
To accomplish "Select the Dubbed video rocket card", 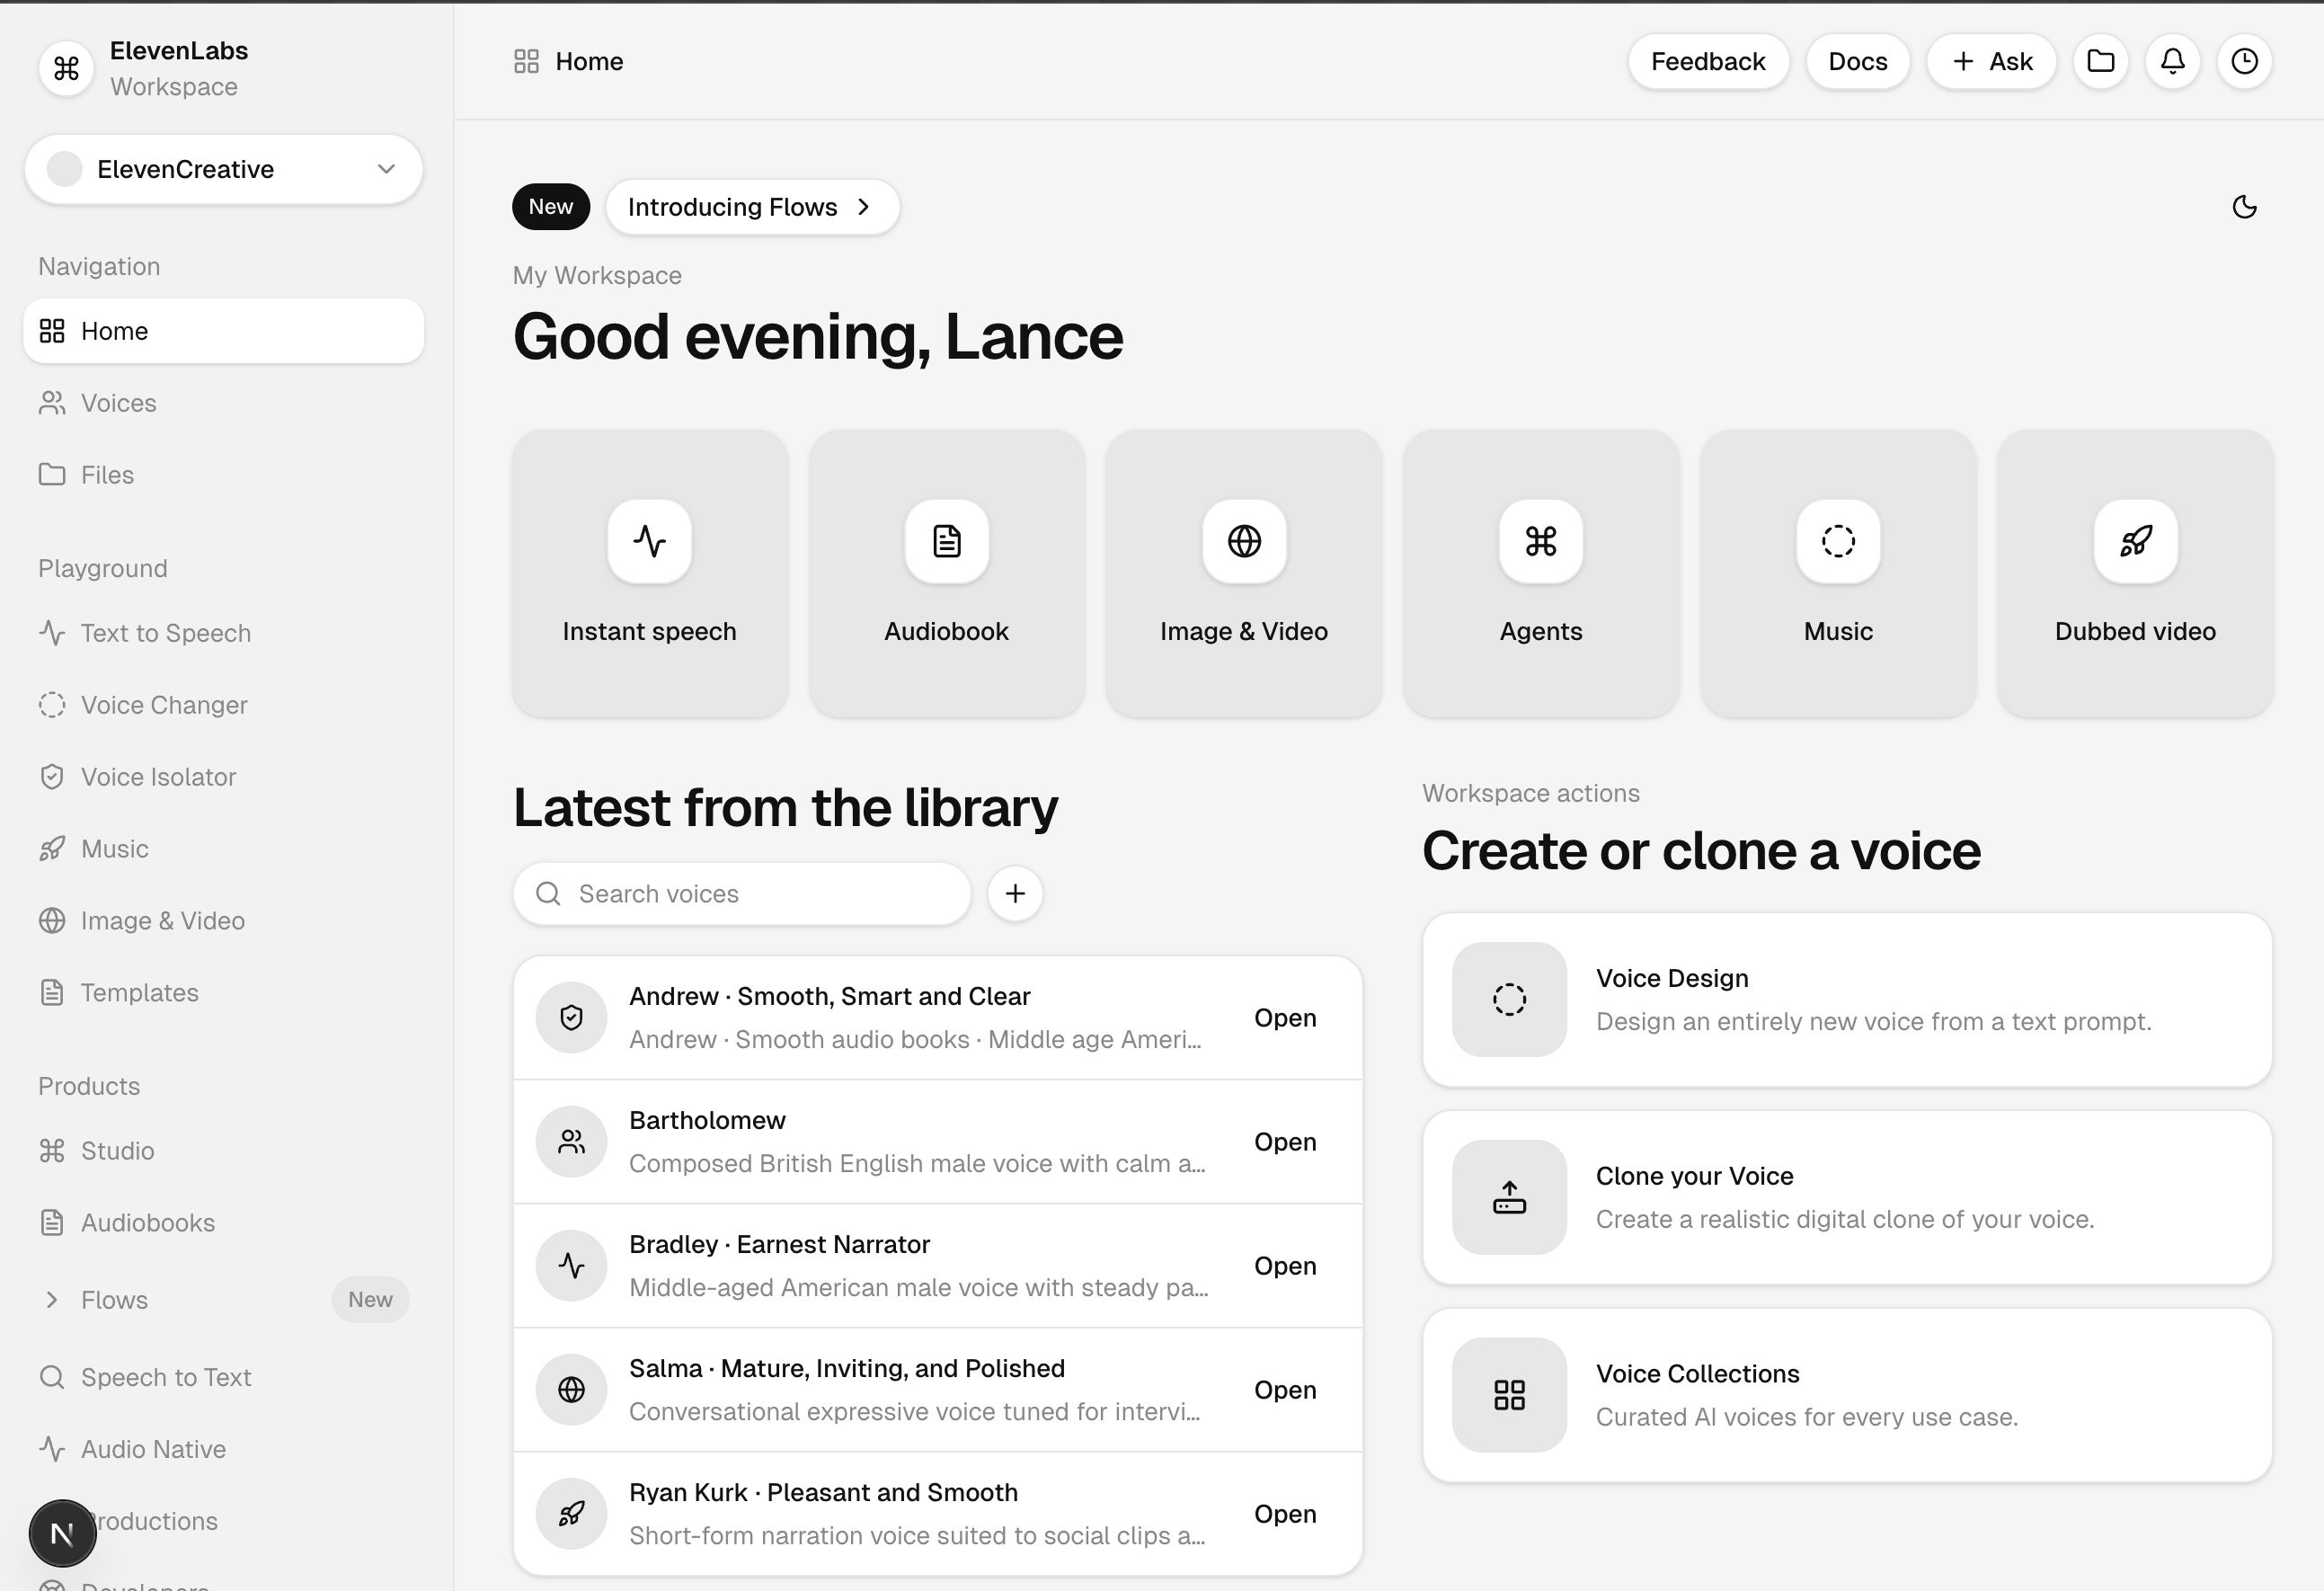I will coord(2134,573).
